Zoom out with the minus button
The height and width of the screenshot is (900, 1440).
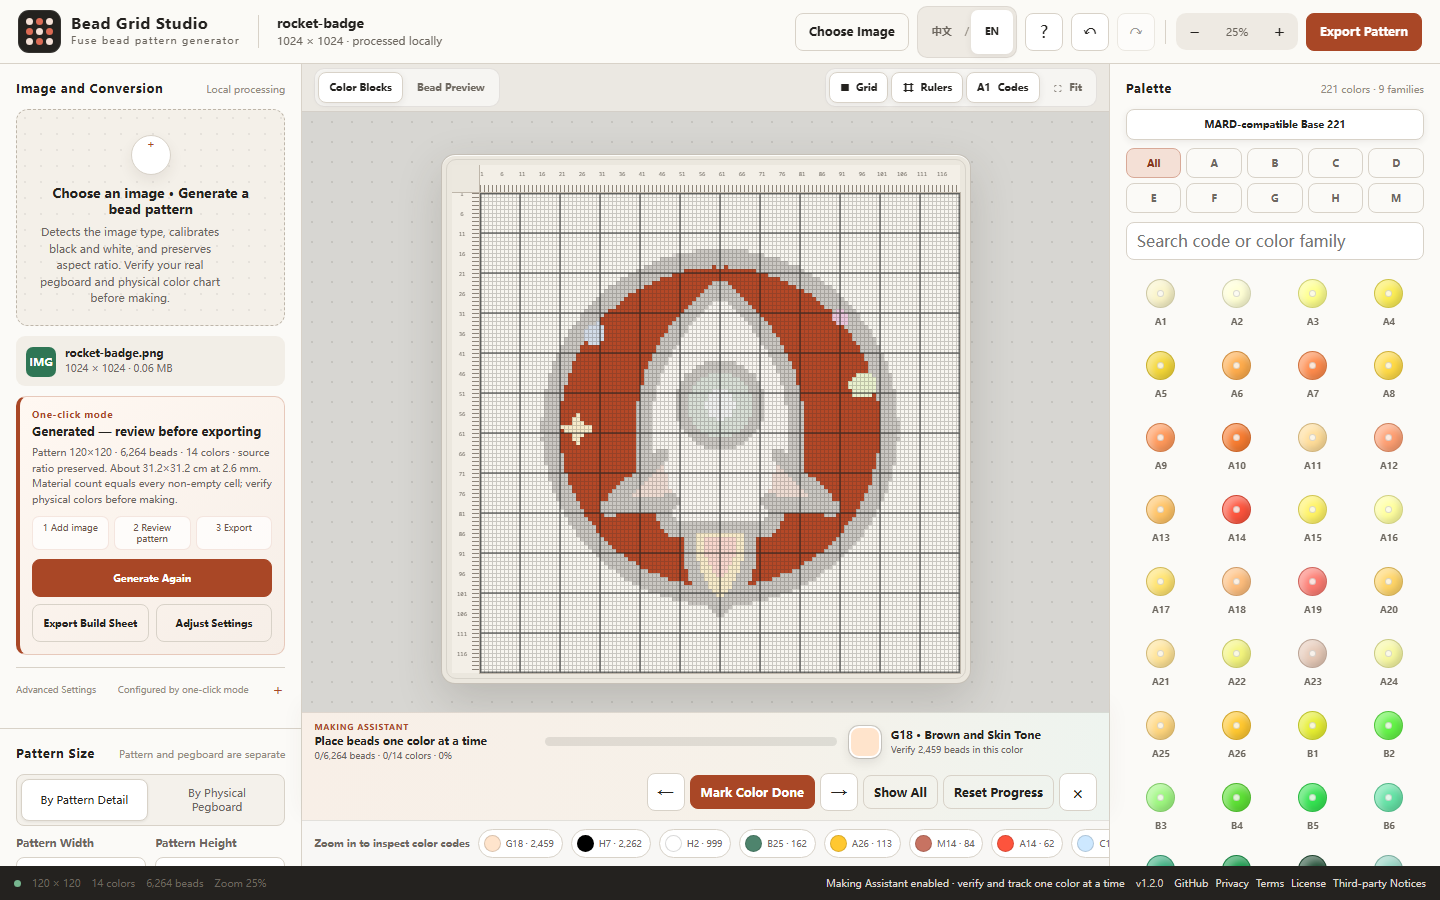click(1194, 32)
